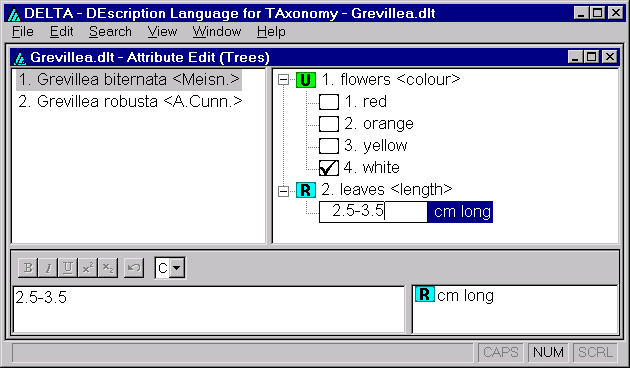Collapse the flowers <colour> tree node
This screenshot has height=368, width=630.
[283, 80]
